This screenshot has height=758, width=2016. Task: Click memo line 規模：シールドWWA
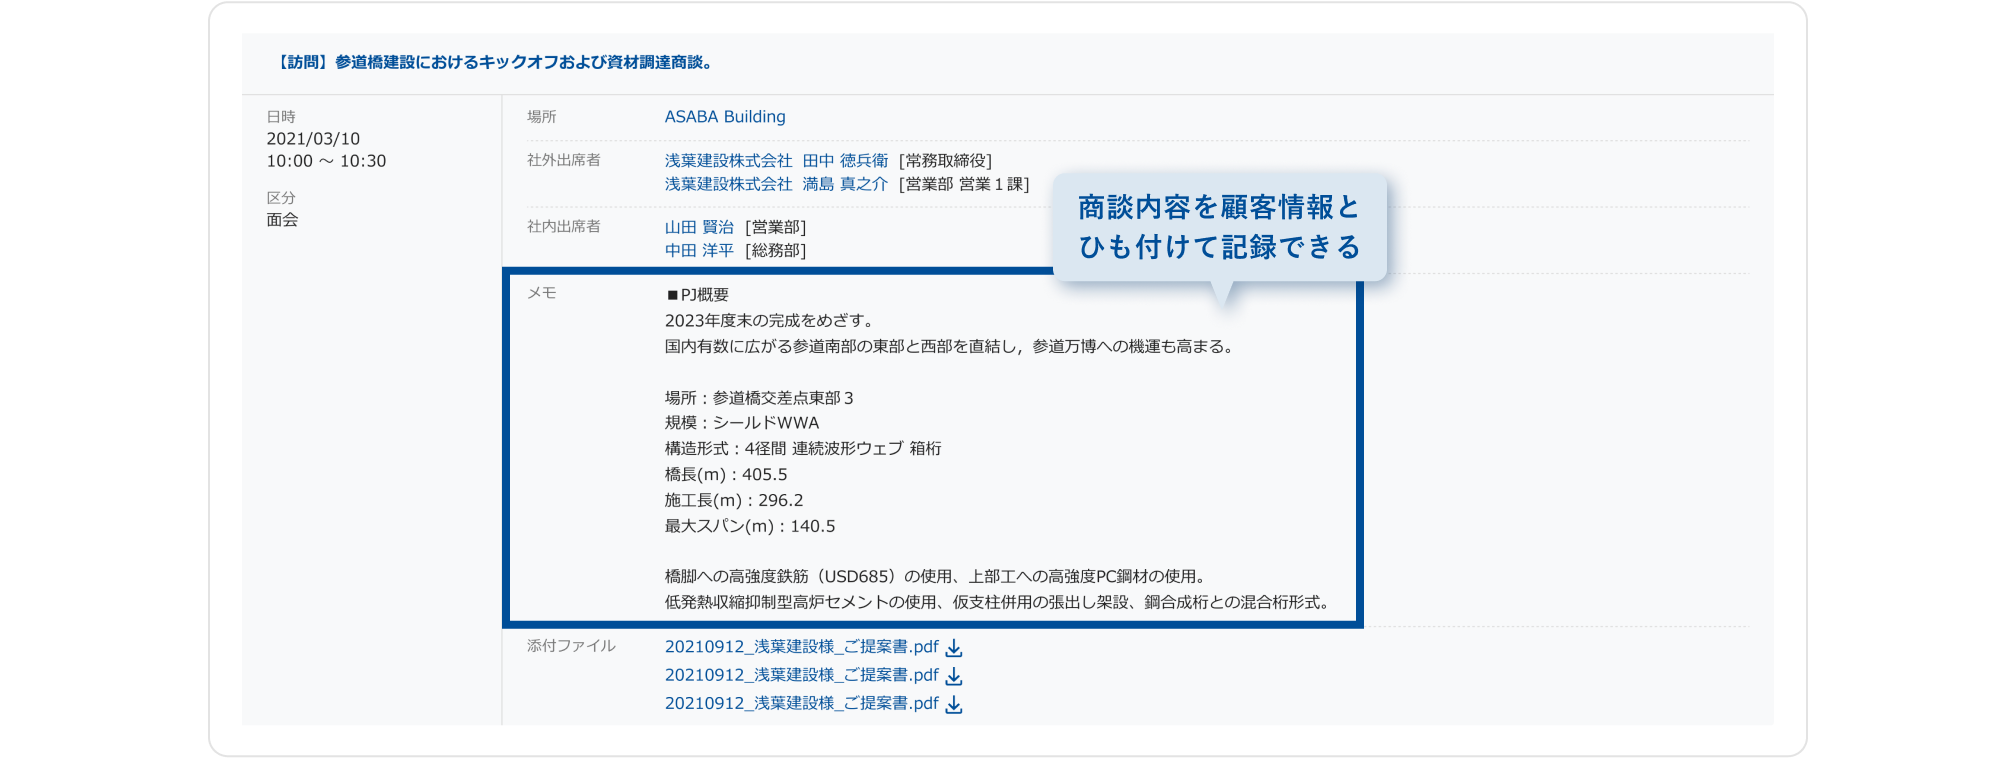[x=742, y=423]
